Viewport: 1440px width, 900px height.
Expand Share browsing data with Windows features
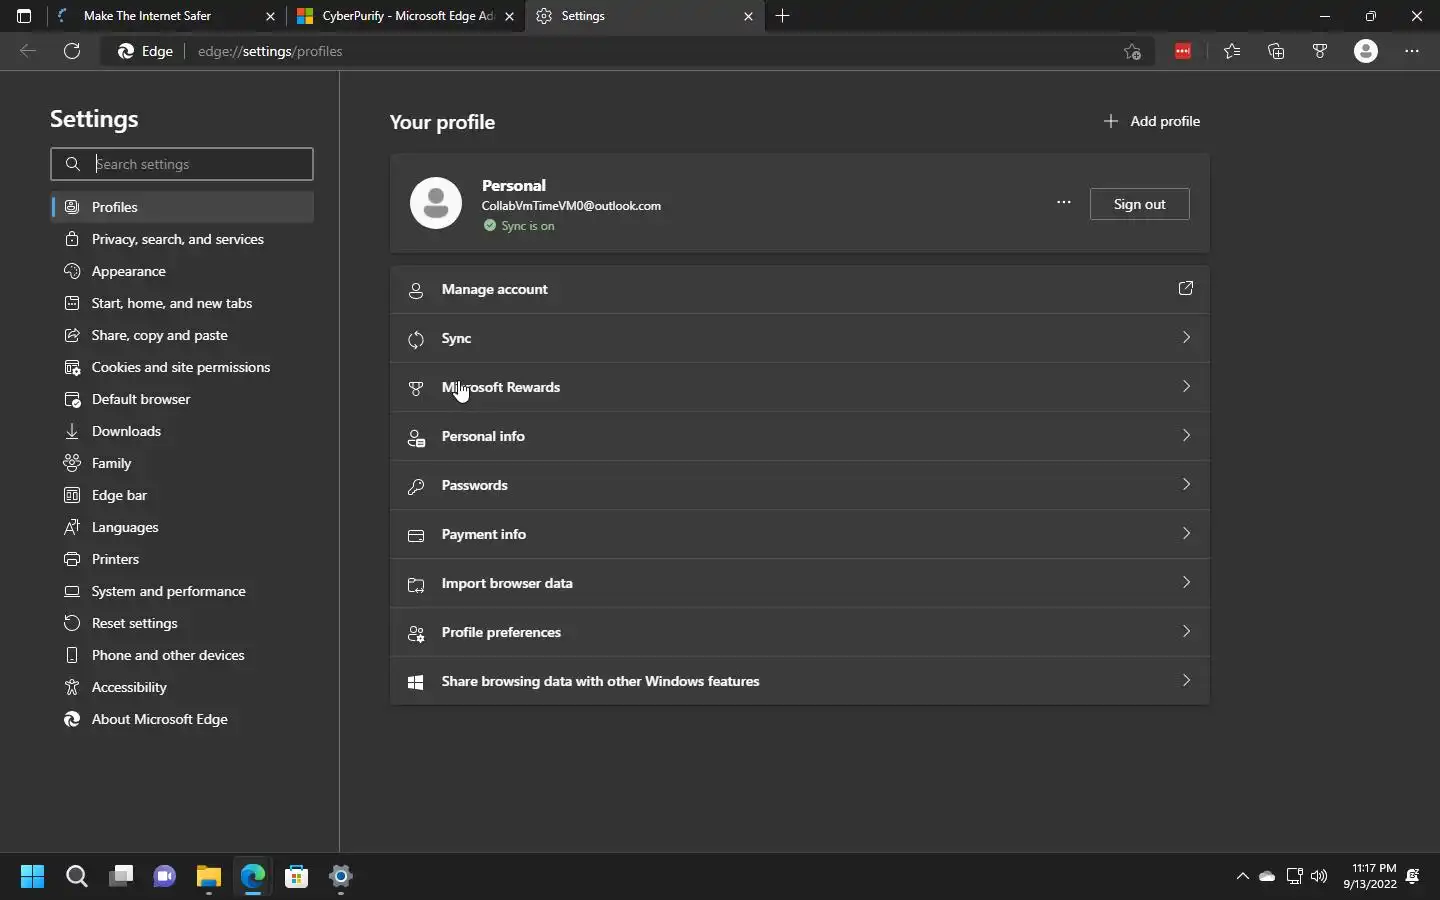point(800,681)
